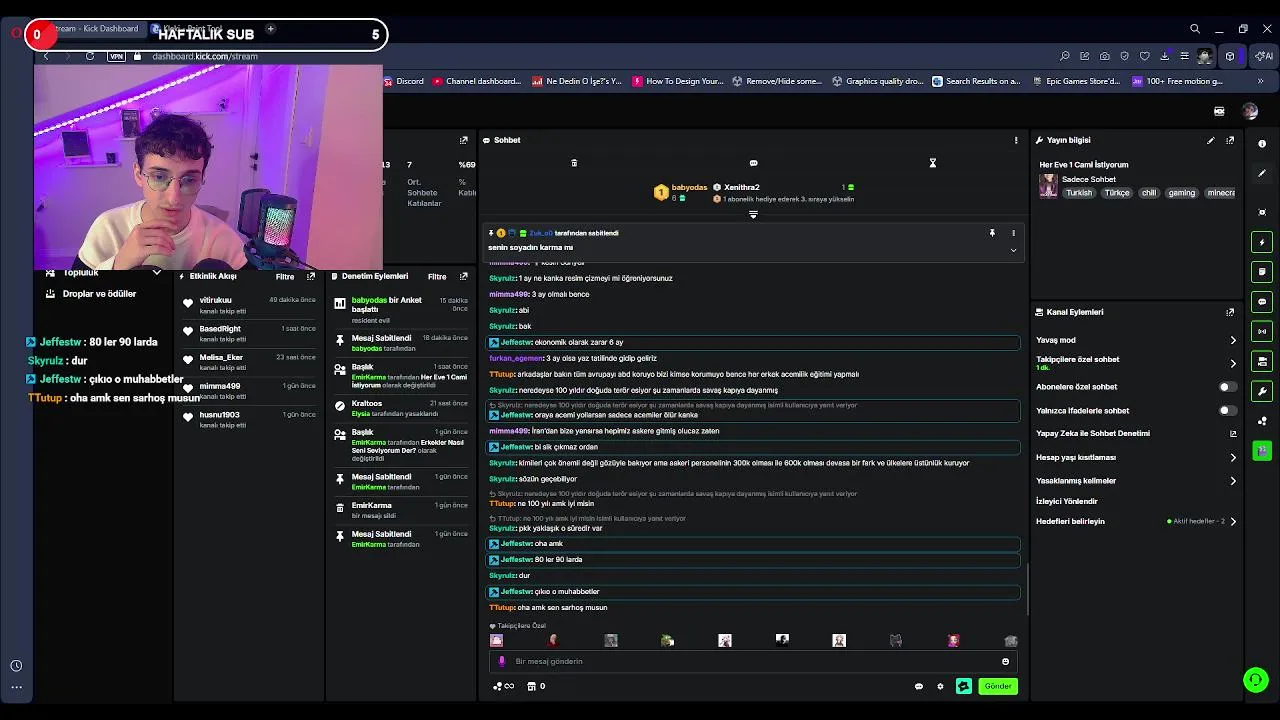
Task: Click the gaming tag chip
Action: (1182, 193)
